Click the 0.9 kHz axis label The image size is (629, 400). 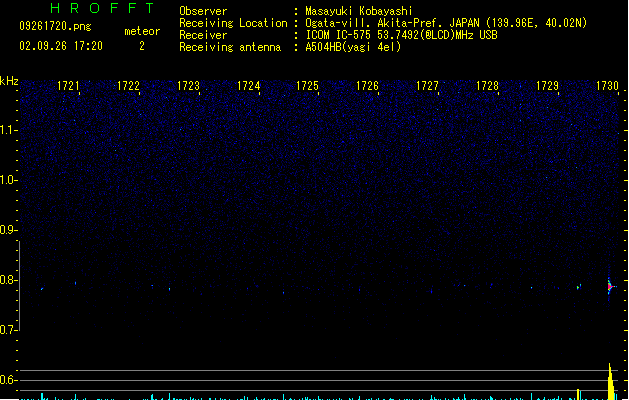pyautogui.click(x=8, y=230)
